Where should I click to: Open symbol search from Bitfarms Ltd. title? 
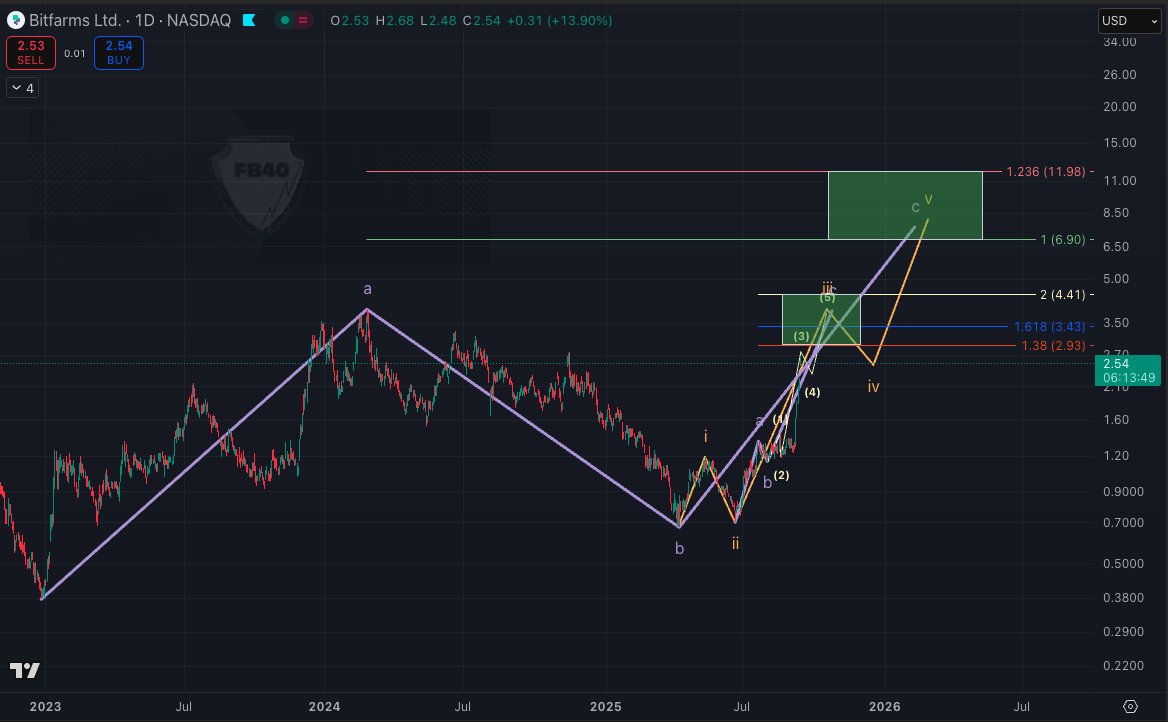tap(74, 20)
